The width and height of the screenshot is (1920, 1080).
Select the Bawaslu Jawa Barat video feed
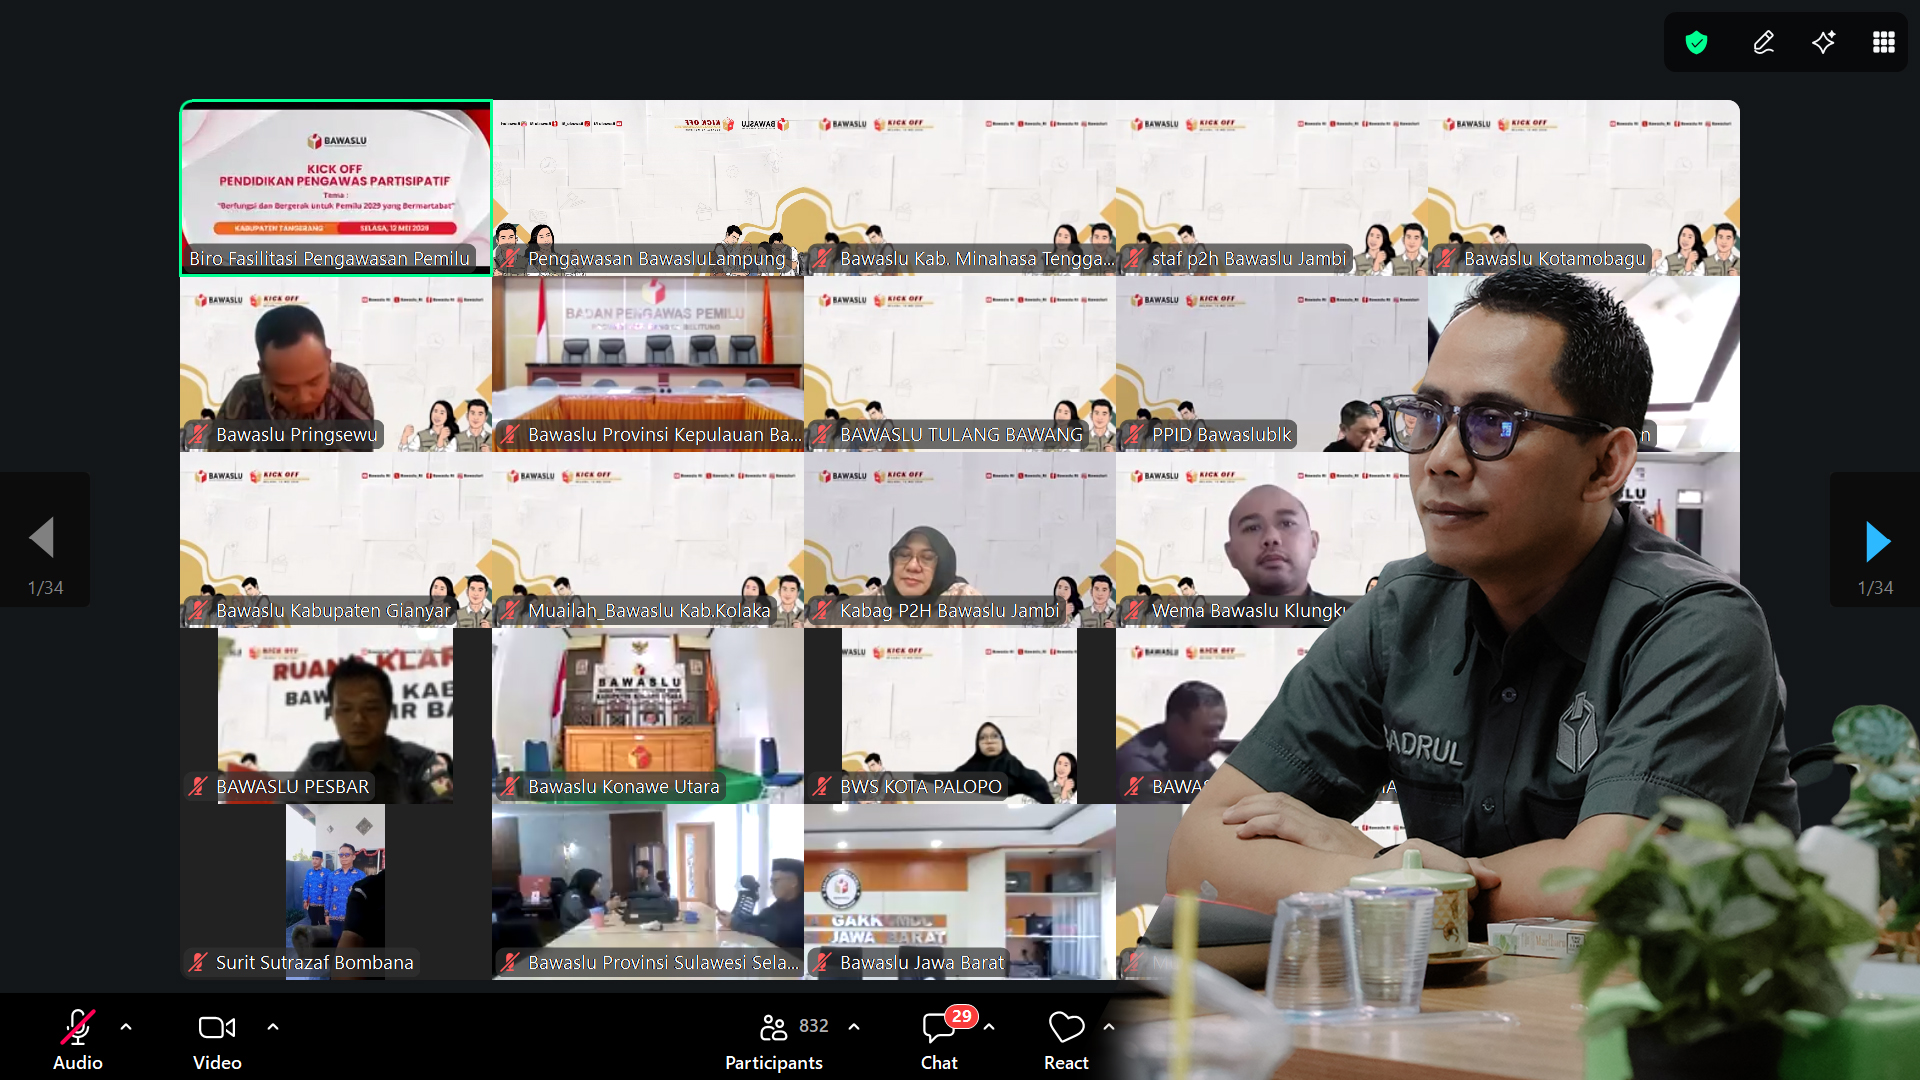tap(960, 892)
